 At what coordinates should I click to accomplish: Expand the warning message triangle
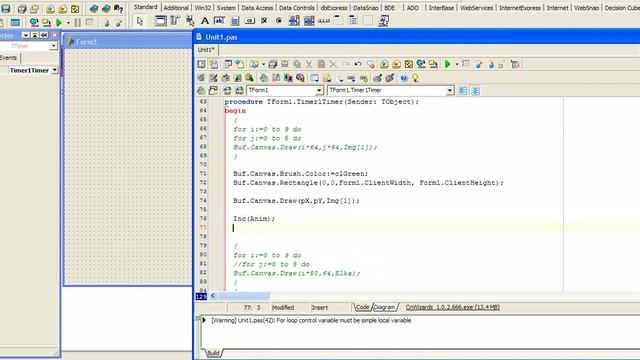pos(204,320)
